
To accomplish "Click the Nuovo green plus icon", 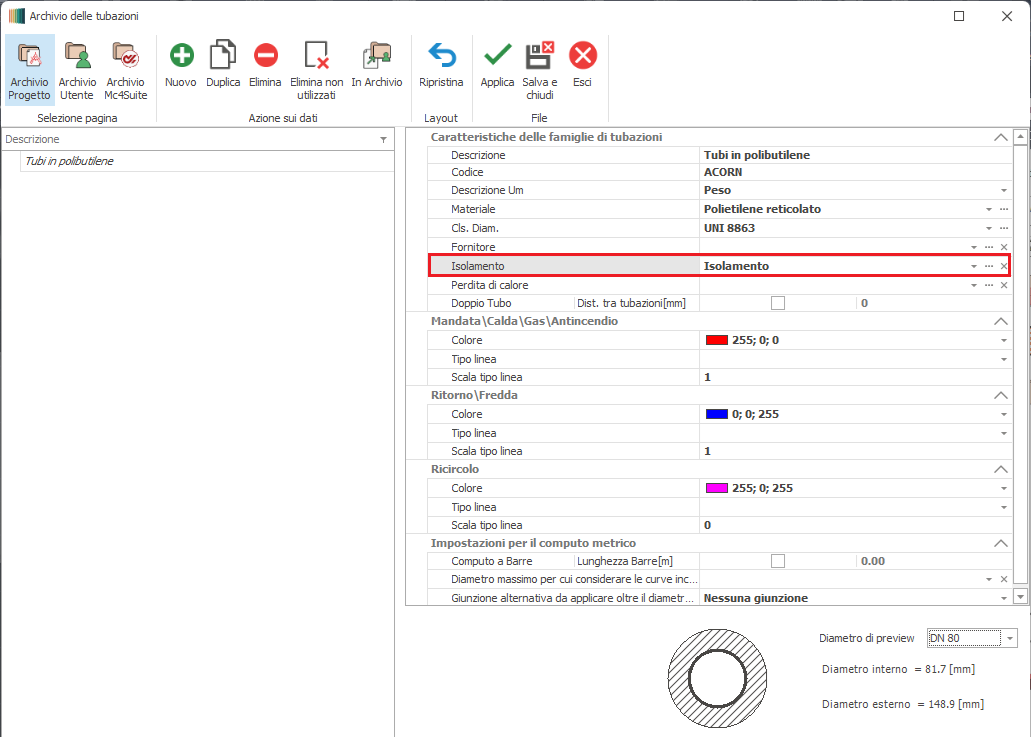I will coord(181,56).
